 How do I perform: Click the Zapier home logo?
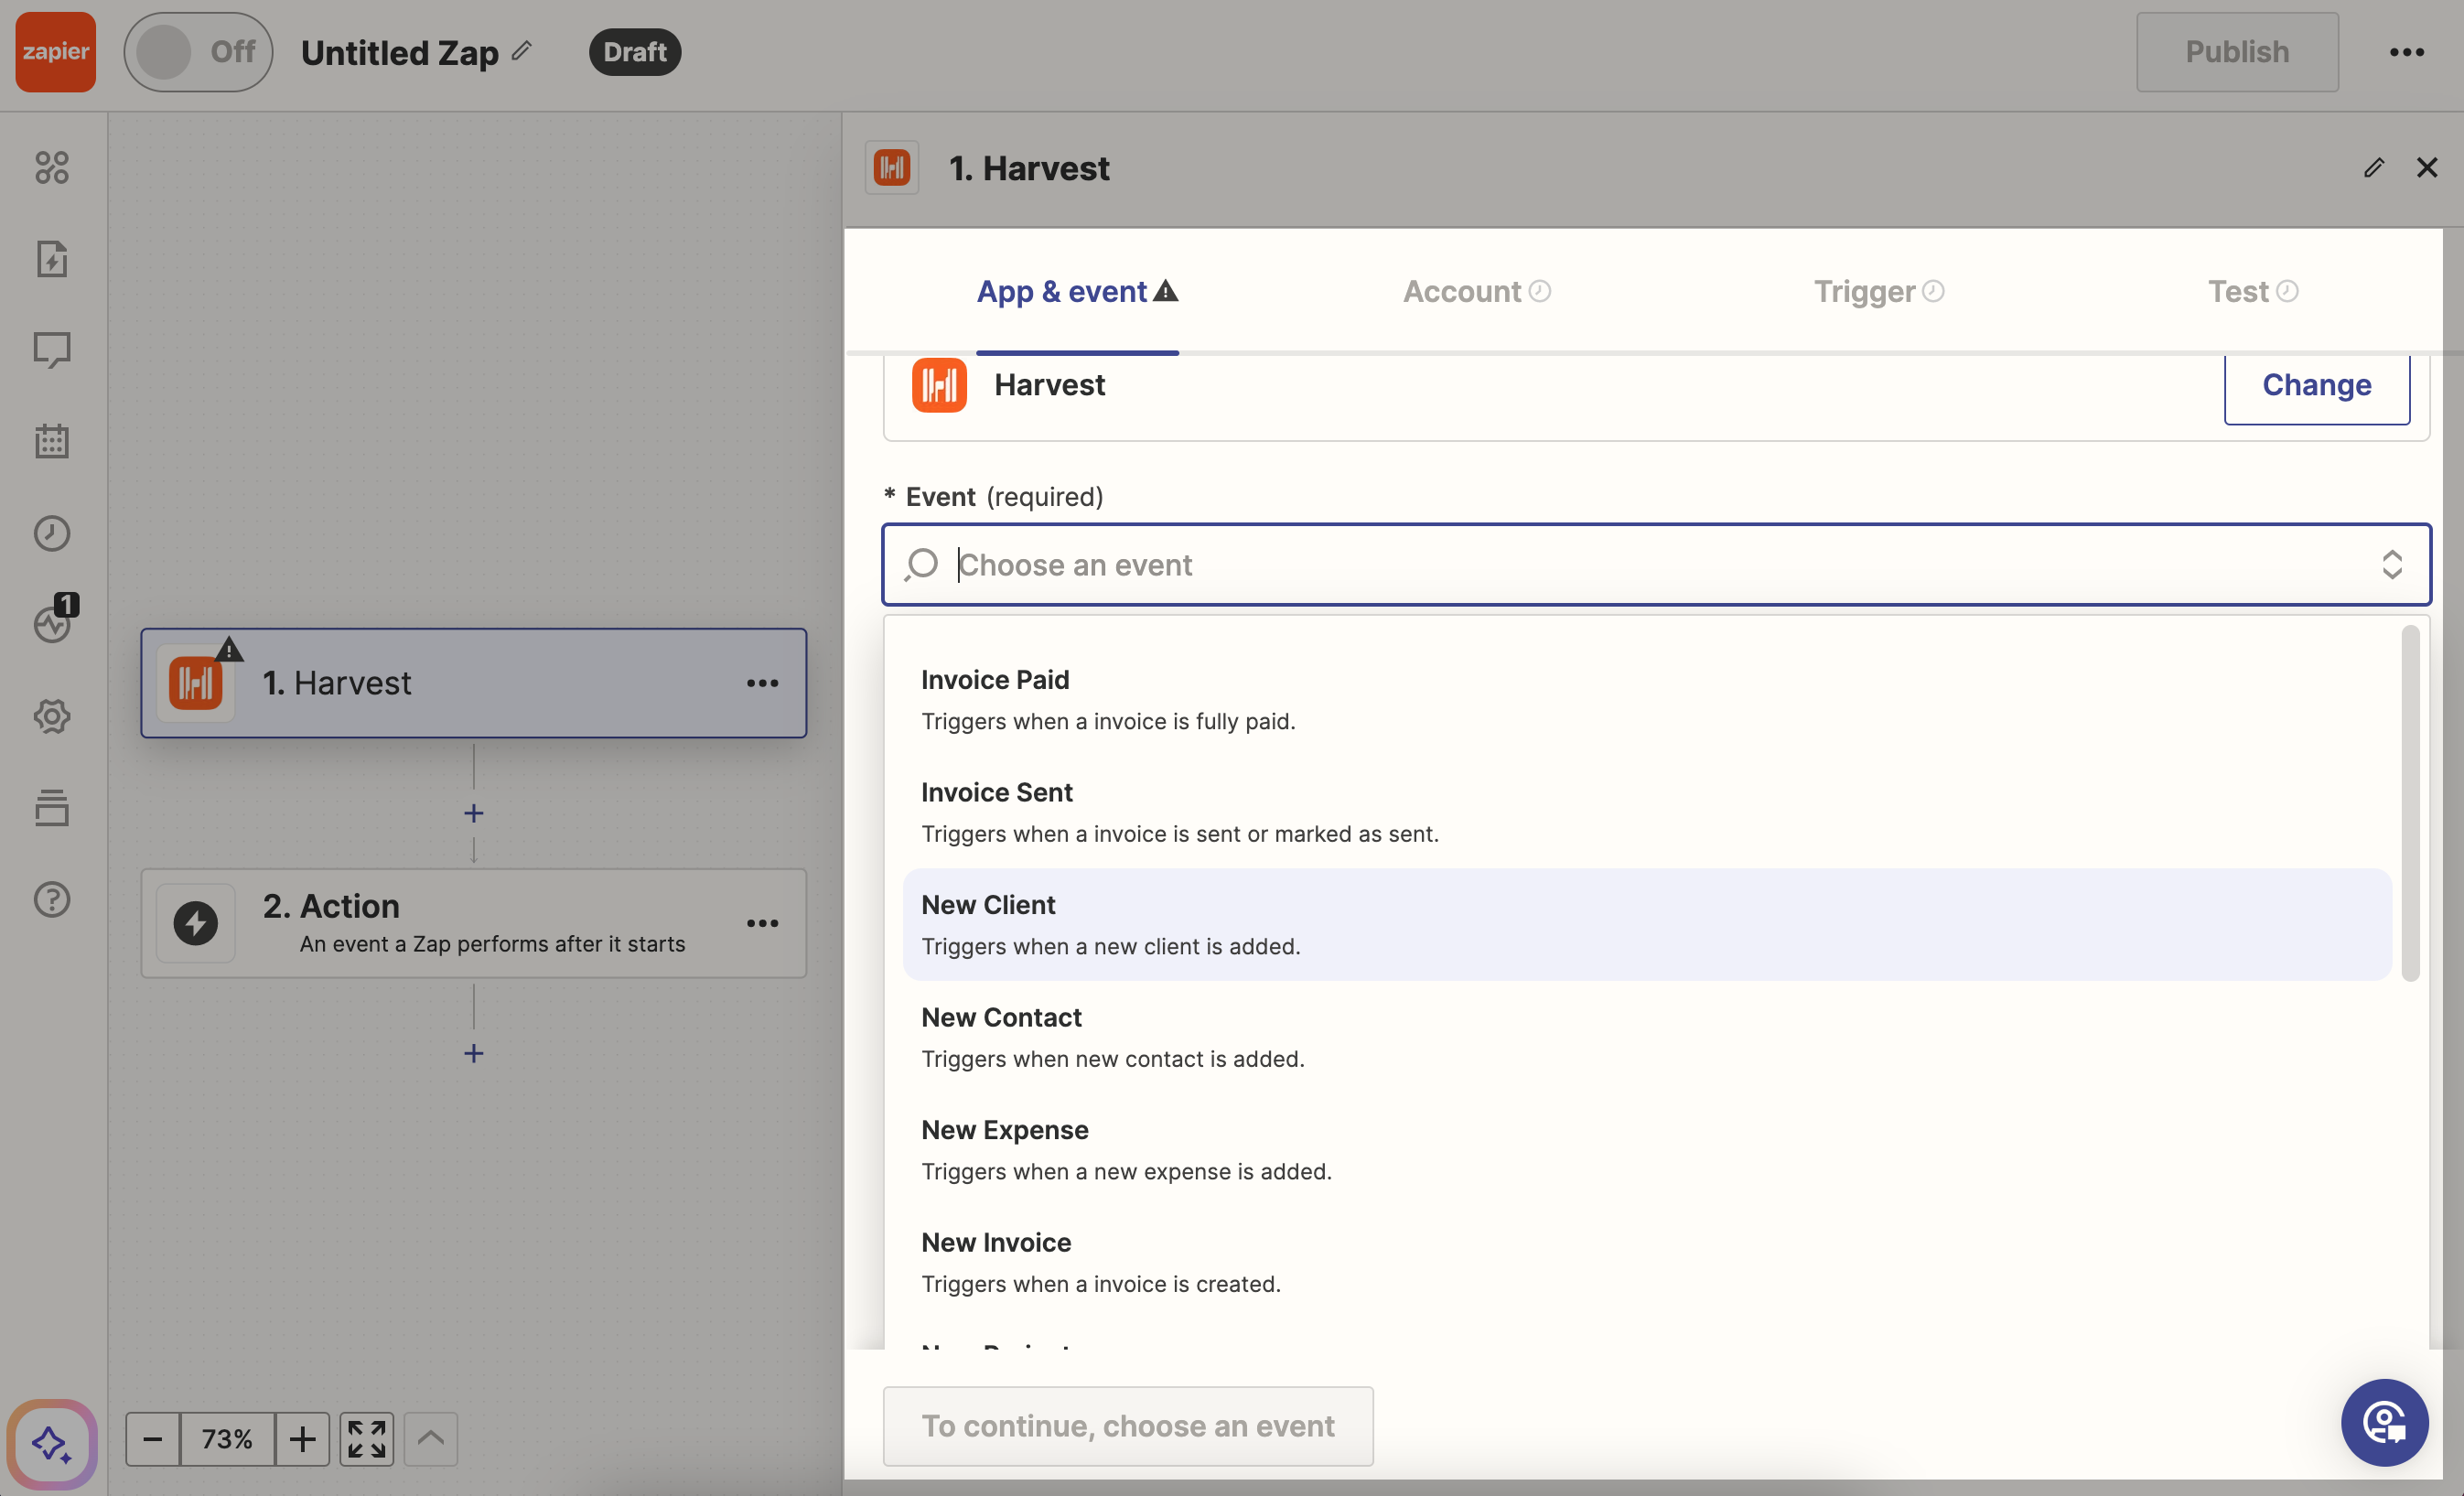pyautogui.click(x=56, y=52)
